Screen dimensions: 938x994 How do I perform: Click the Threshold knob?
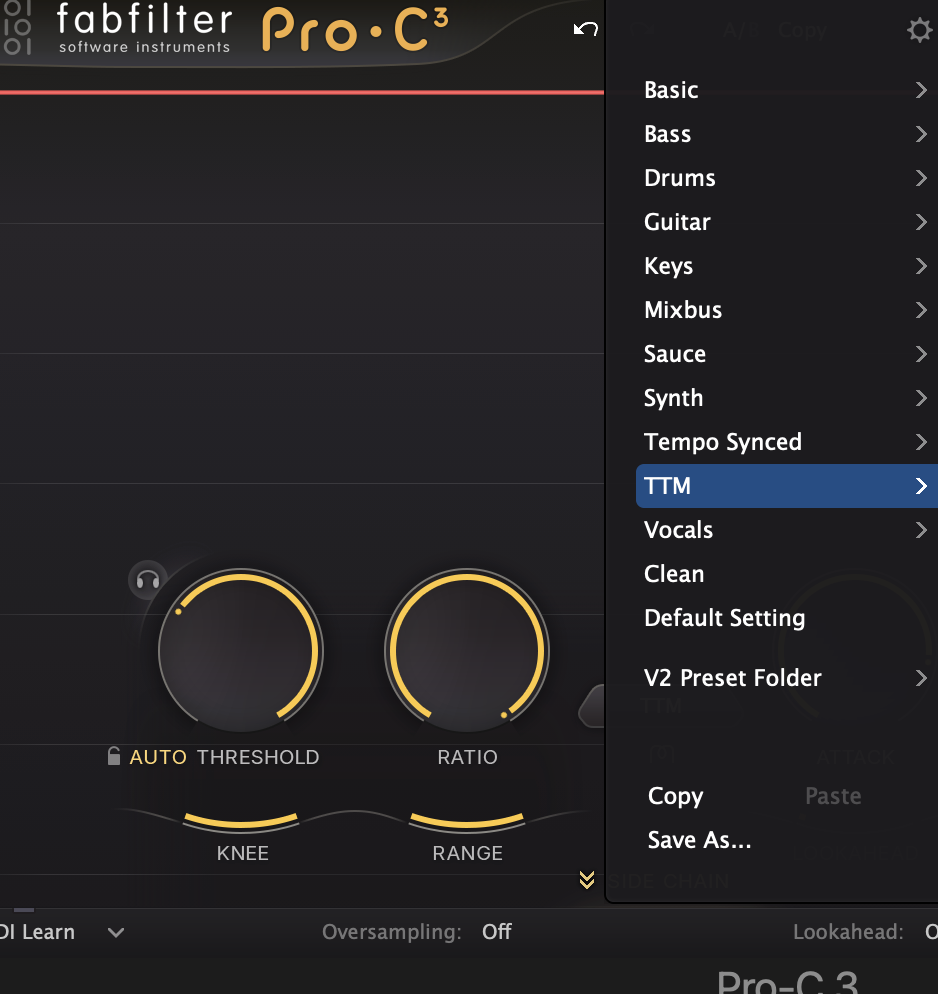pyautogui.click(x=241, y=651)
